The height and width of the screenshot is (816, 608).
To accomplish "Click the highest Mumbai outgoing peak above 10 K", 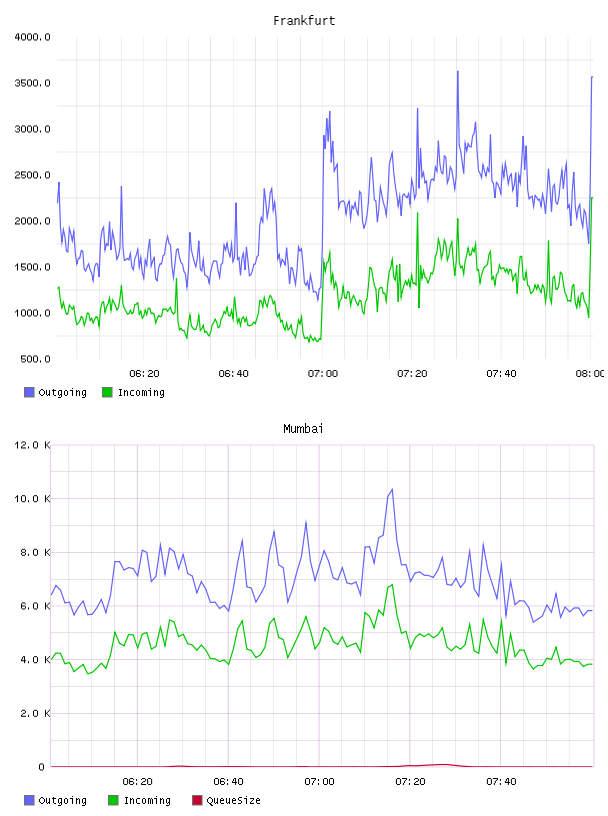I will point(392,489).
